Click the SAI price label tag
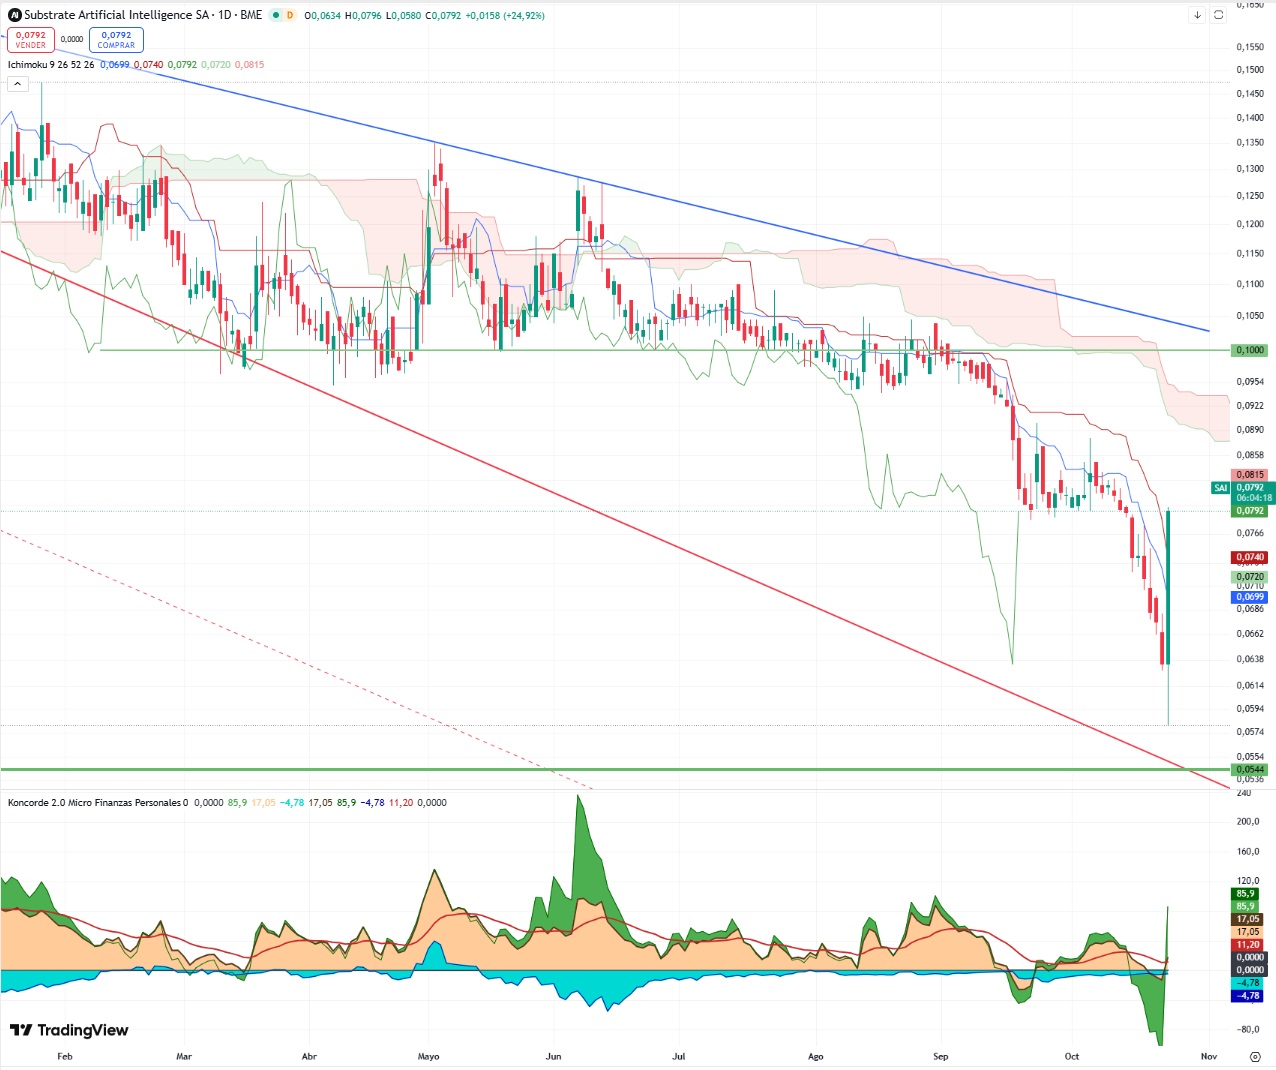1276x1070 pixels. pos(1220,488)
